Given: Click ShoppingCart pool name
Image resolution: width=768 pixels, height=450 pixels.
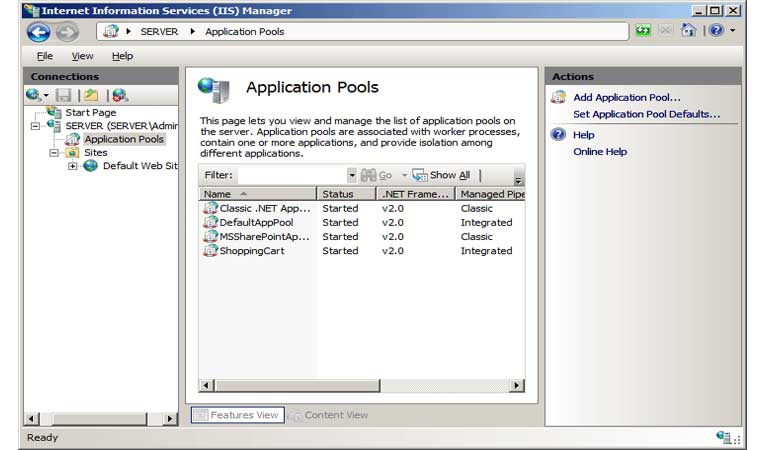Looking at the screenshot, I should pos(252,251).
